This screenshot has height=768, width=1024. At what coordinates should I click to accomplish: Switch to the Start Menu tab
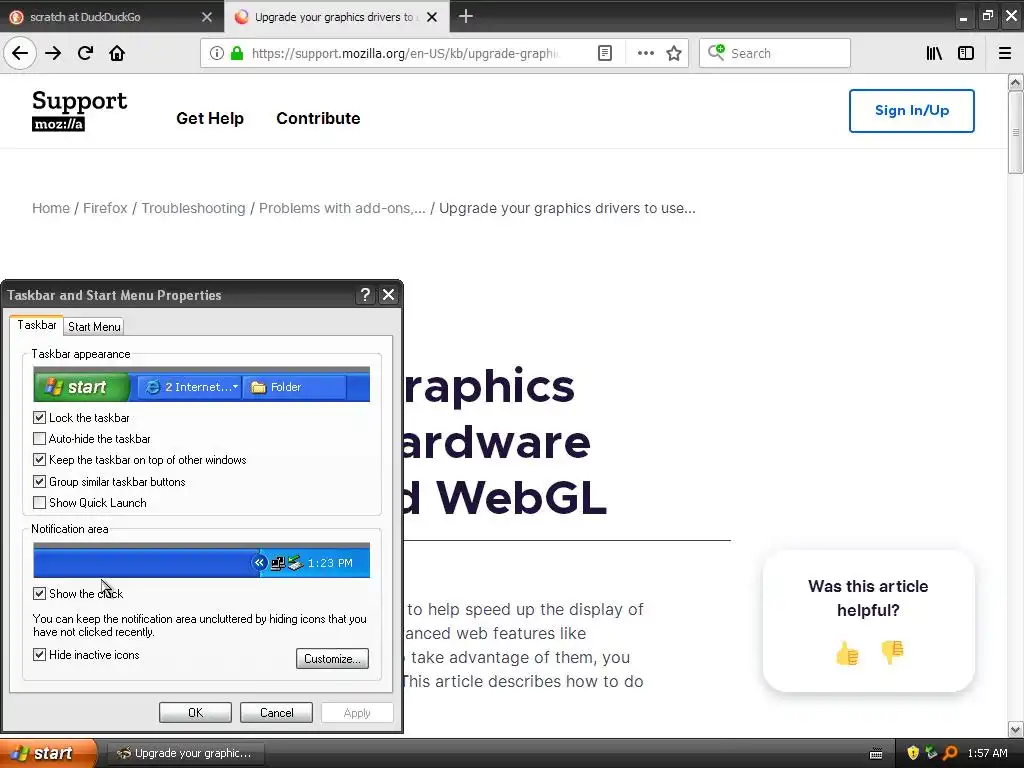click(x=94, y=327)
